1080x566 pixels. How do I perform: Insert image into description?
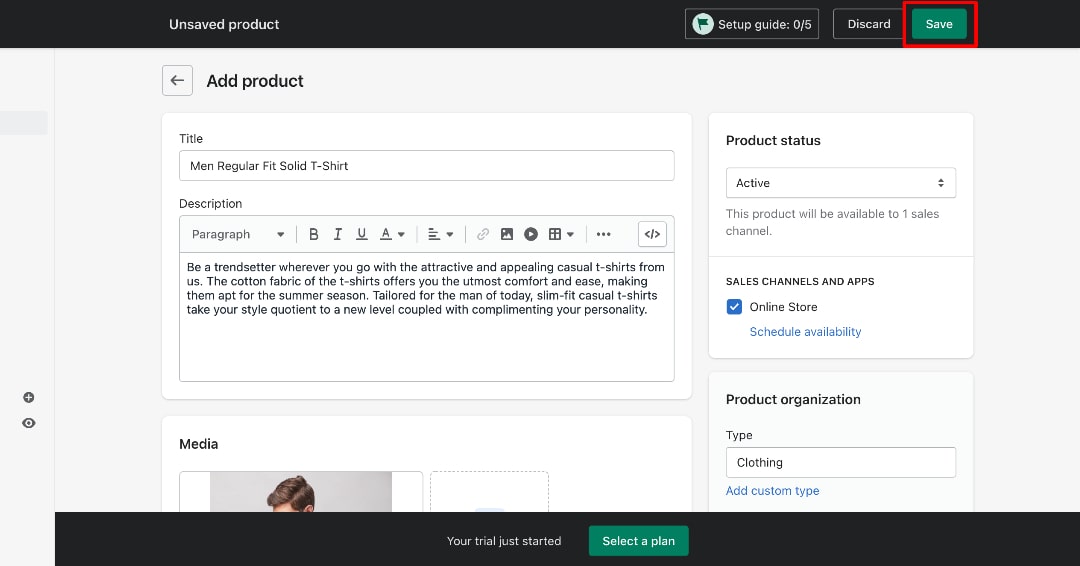tap(507, 234)
